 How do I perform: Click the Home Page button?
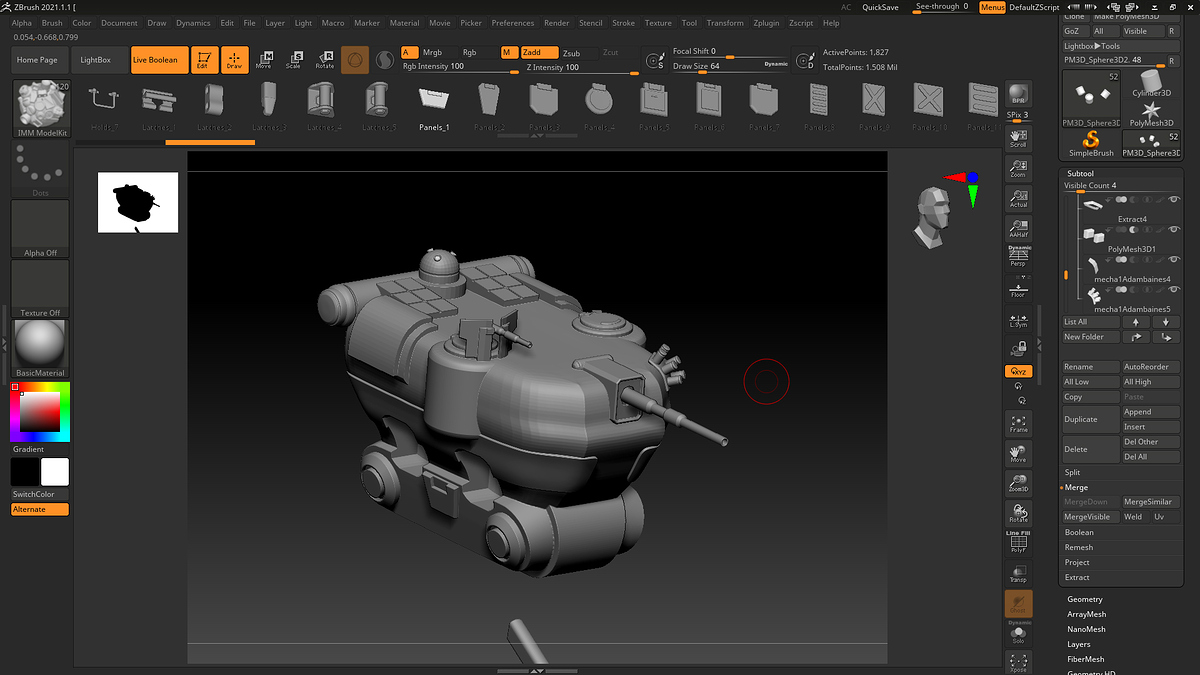tap(37, 60)
